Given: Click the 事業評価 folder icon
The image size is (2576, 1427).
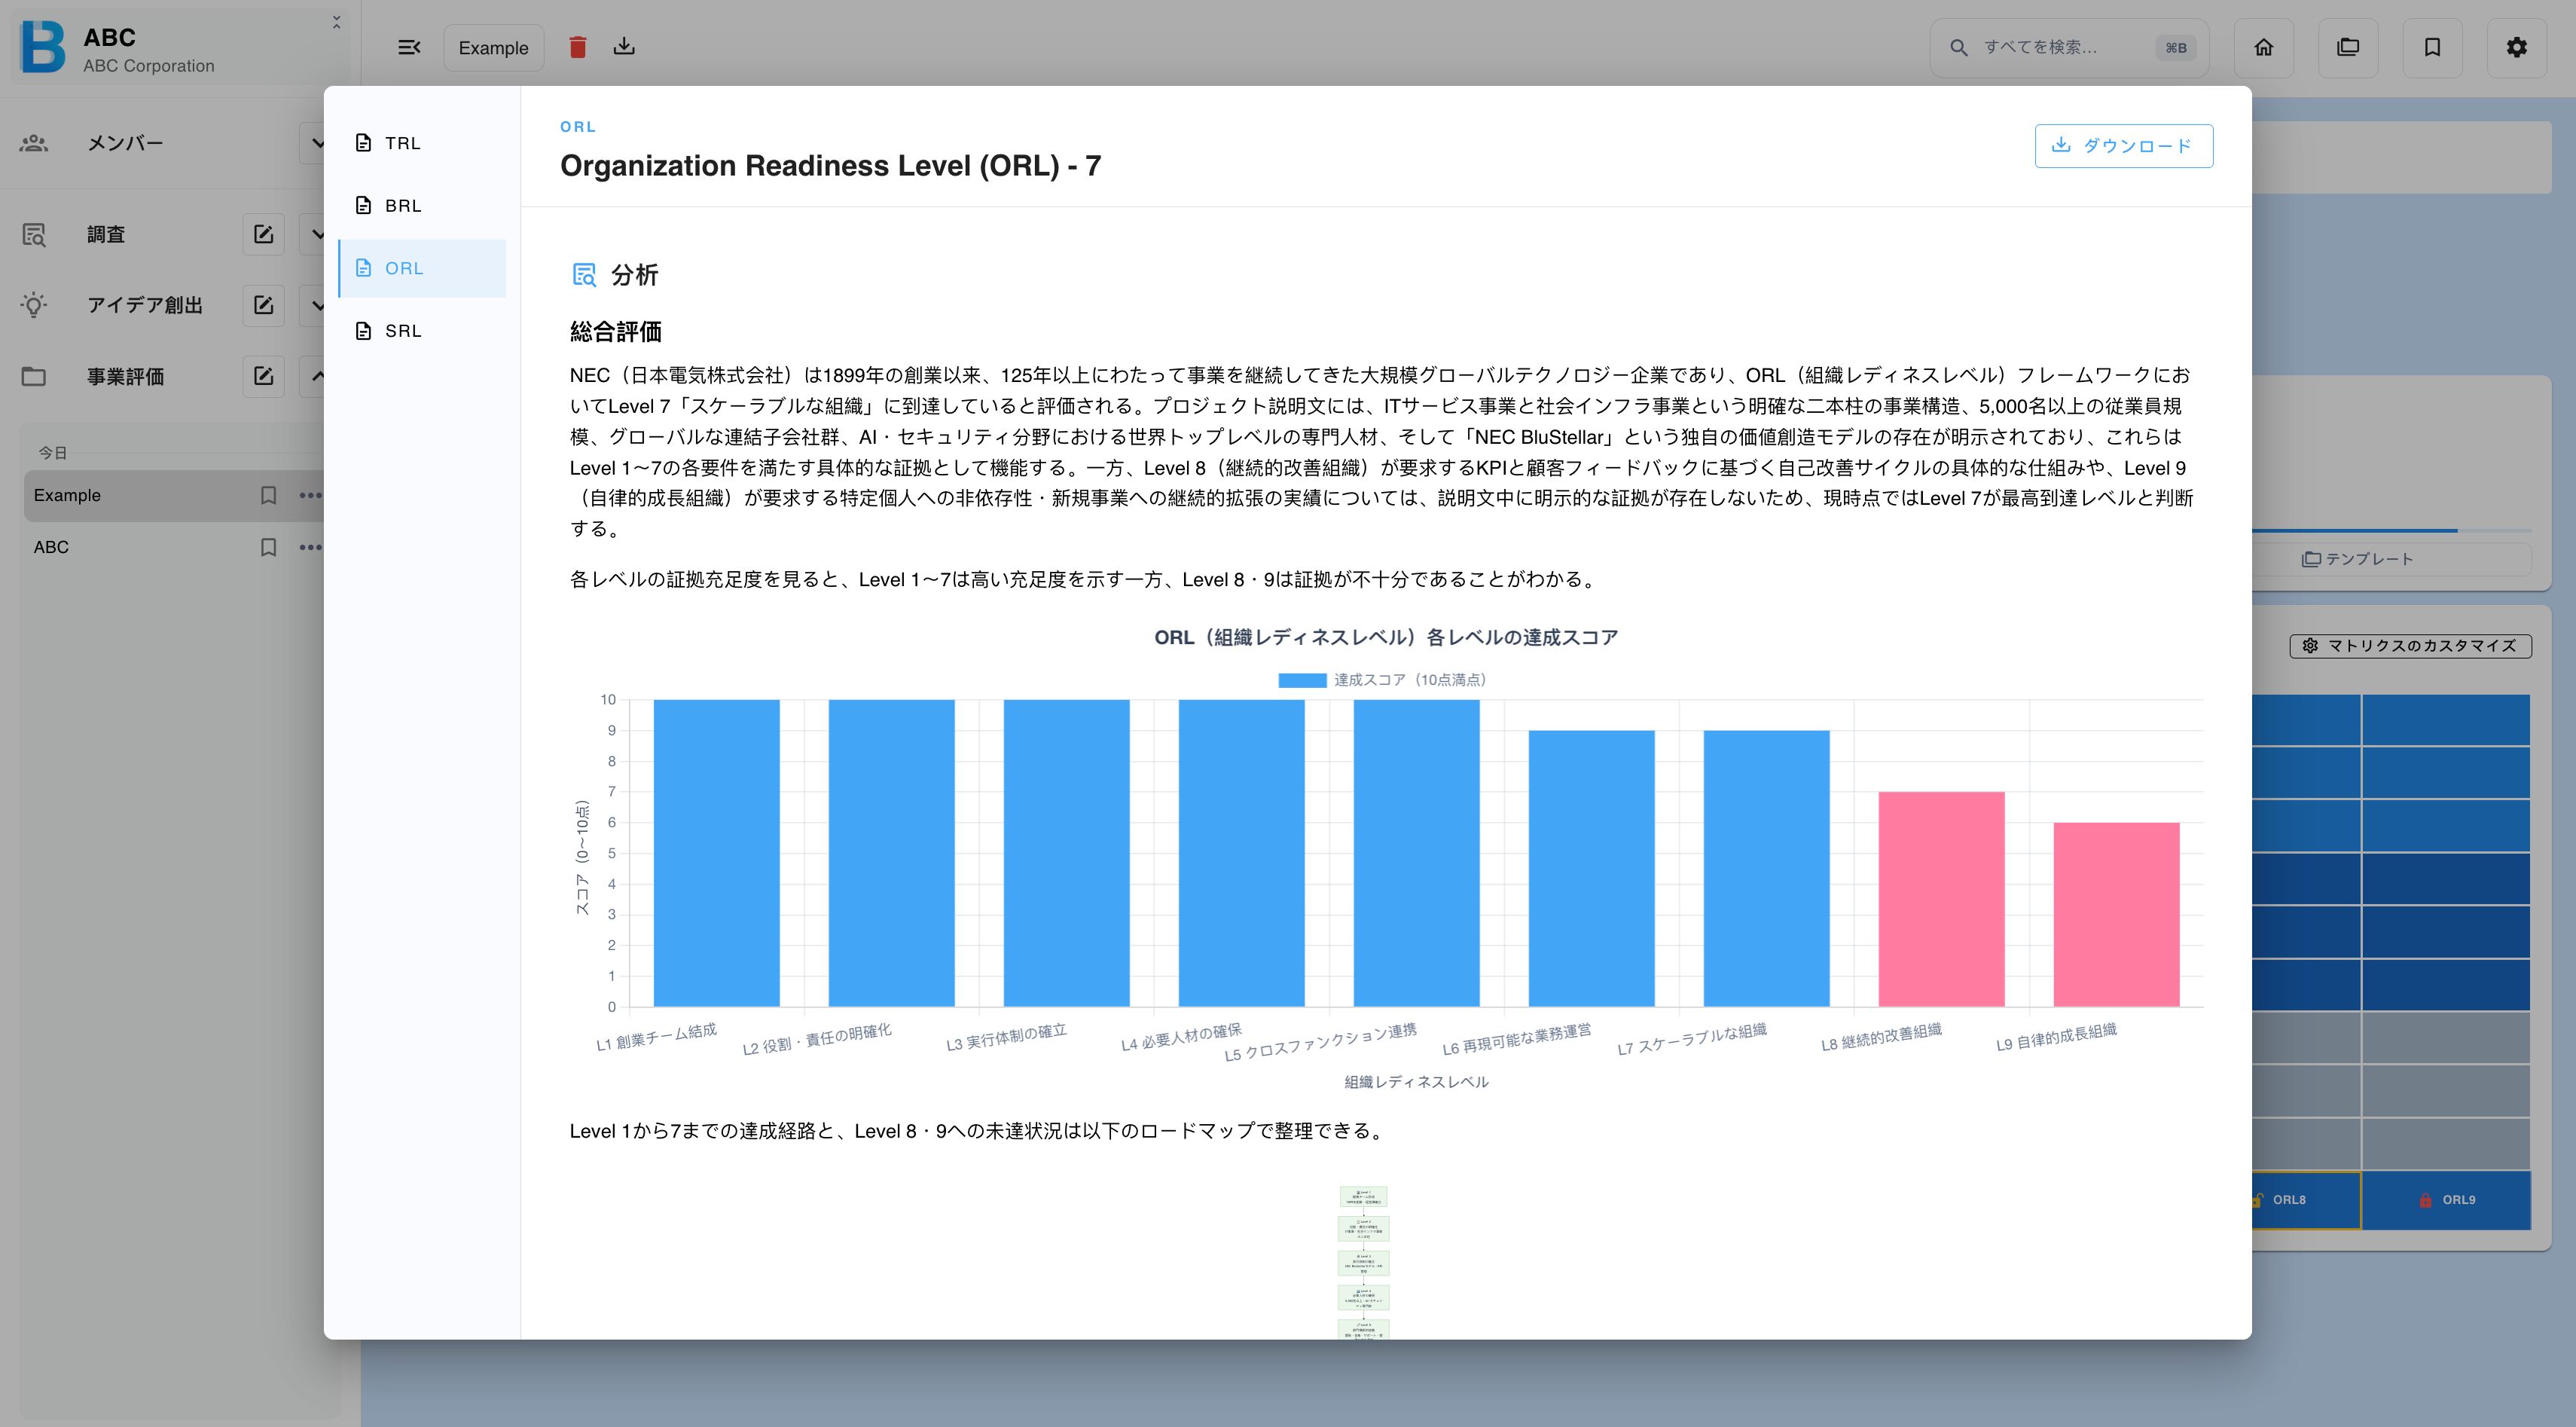Looking at the screenshot, I should [x=34, y=376].
